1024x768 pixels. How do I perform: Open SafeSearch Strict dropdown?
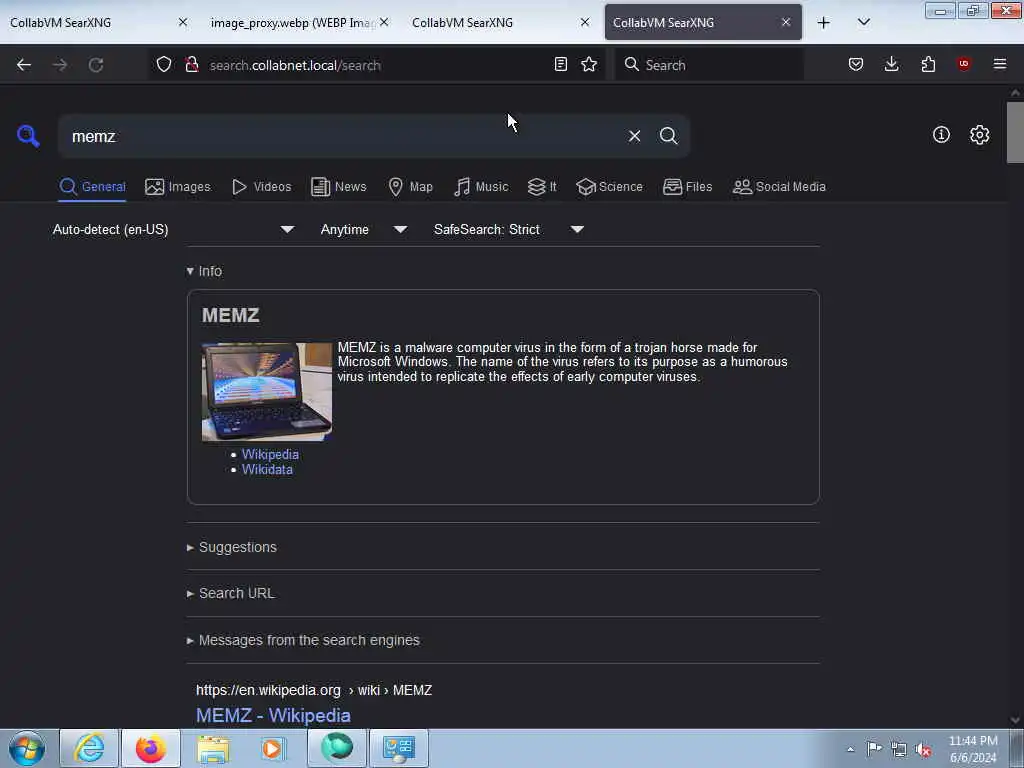pyautogui.click(x=509, y=229)
